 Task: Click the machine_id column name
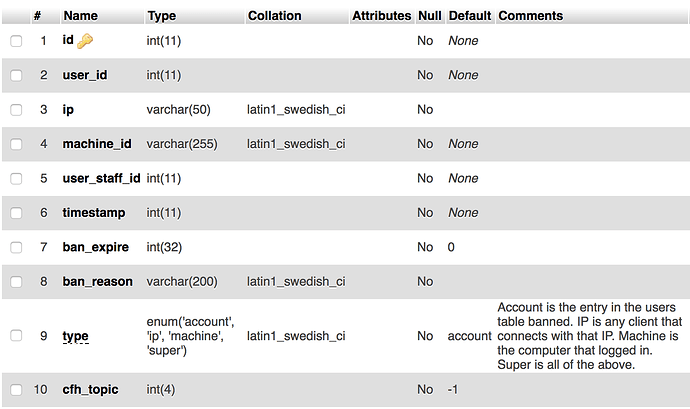tap(97, 144)
